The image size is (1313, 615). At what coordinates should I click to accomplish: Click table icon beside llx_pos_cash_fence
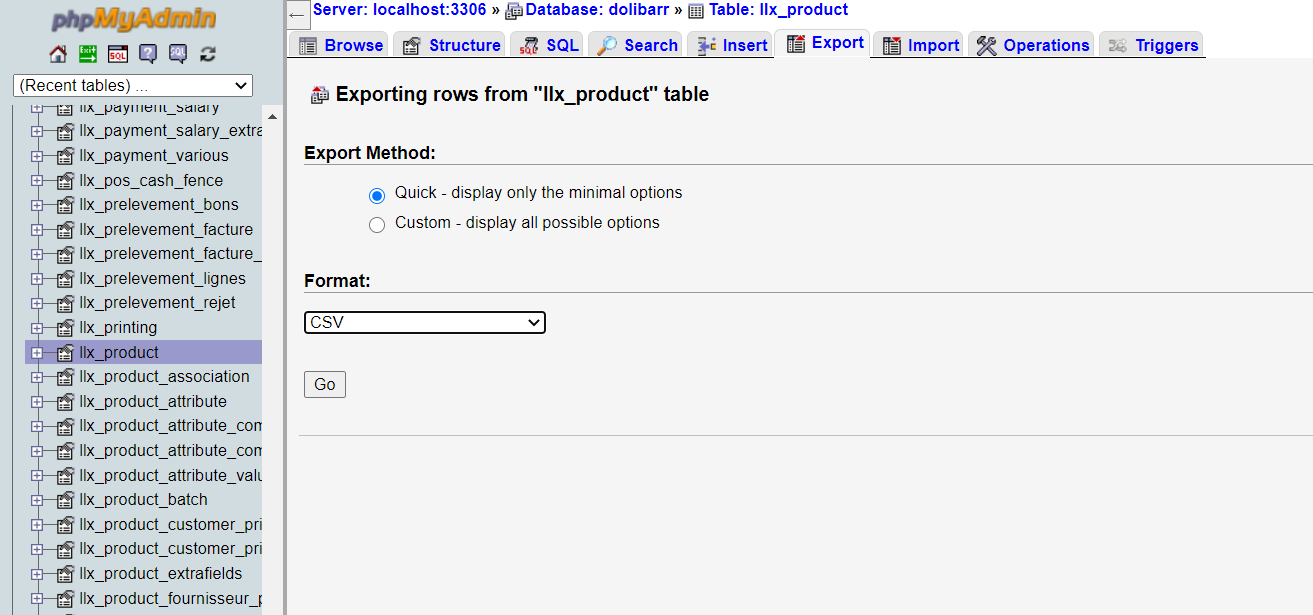(65, 181)
